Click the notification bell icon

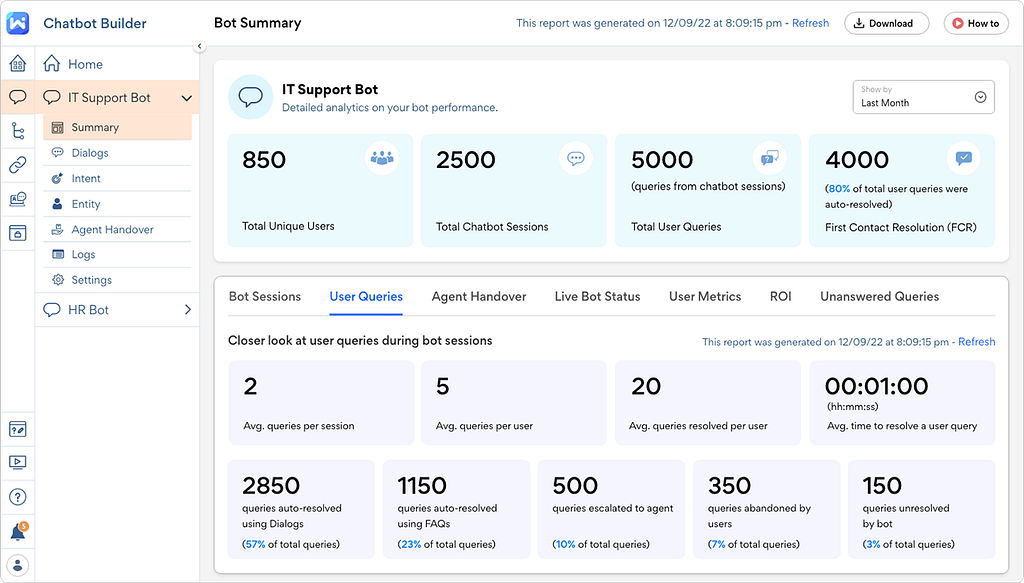tap(17, 532)
